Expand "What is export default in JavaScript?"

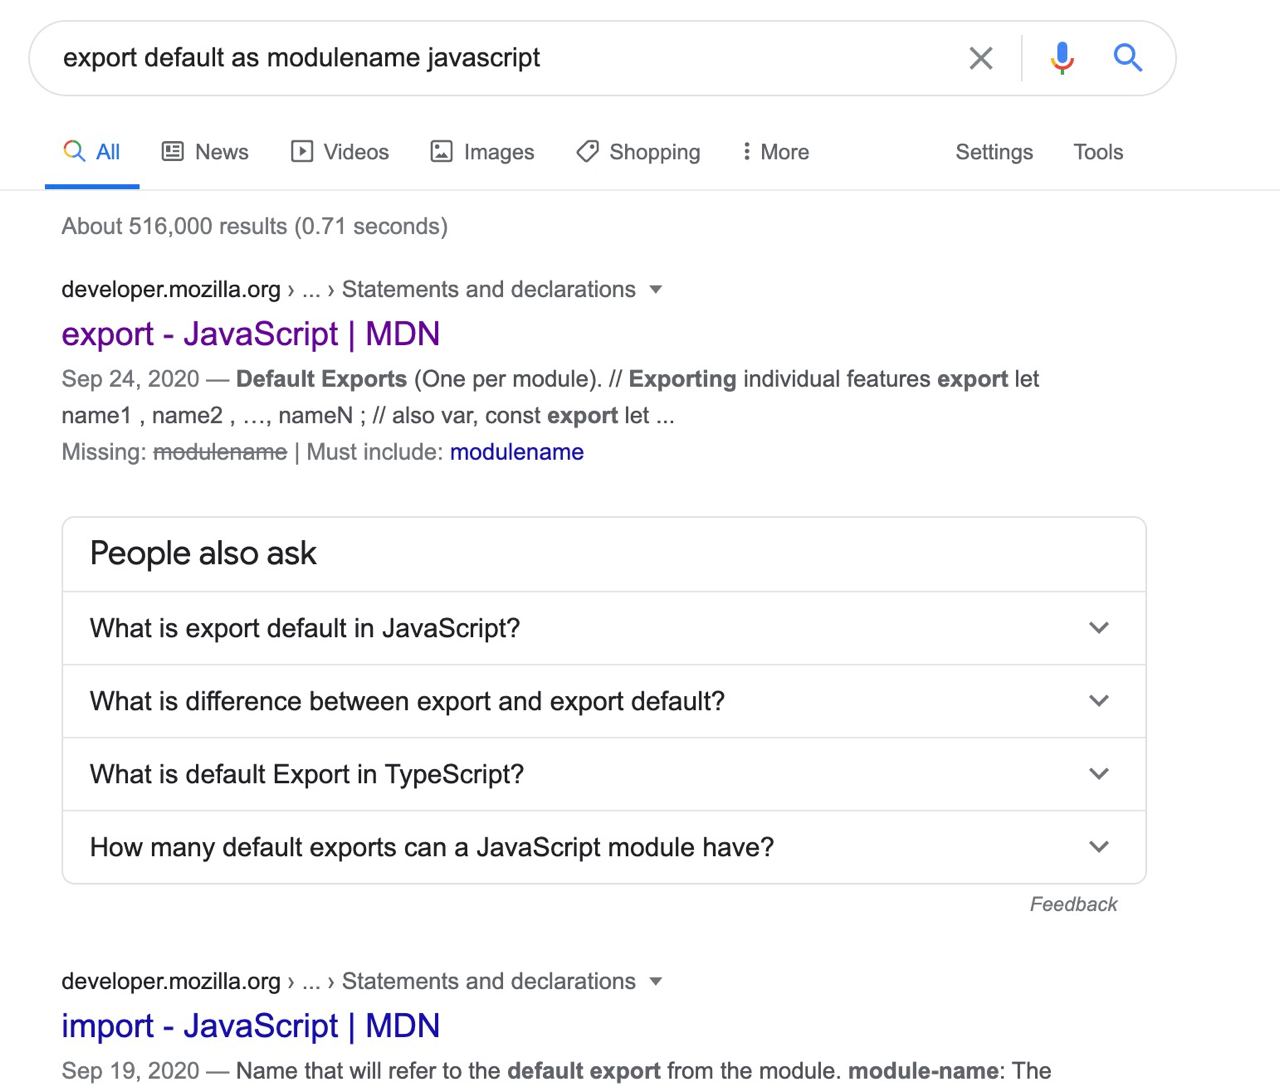(x=1099, y=628)
